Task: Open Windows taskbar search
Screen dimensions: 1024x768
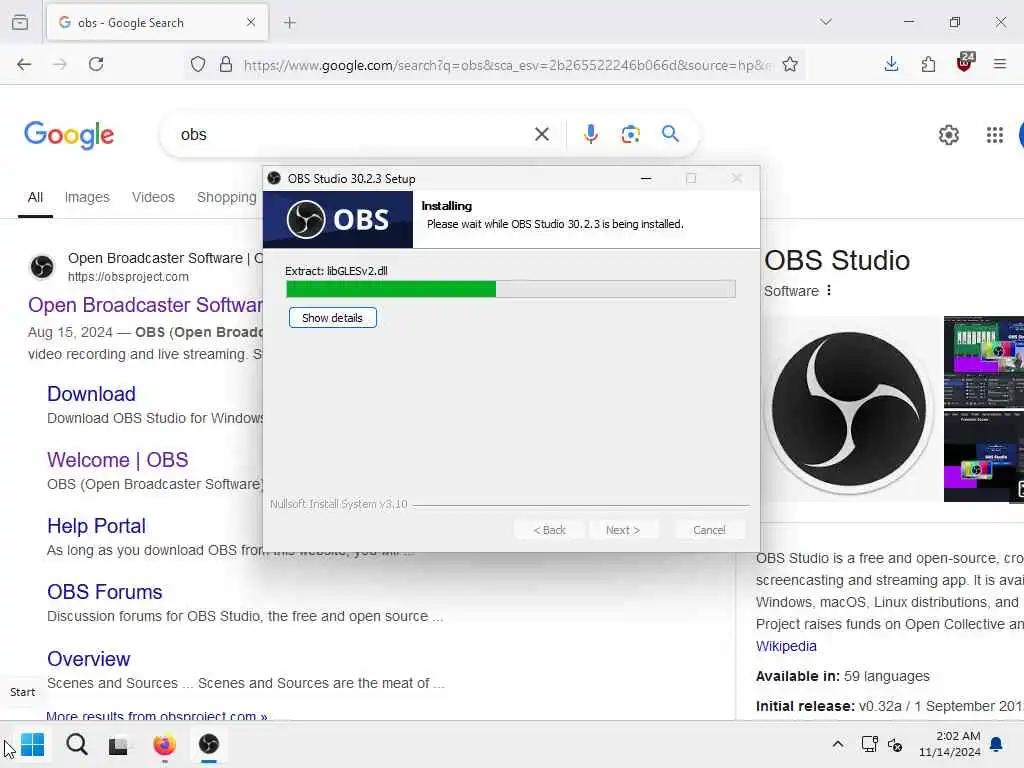Action: click(76, 744)
